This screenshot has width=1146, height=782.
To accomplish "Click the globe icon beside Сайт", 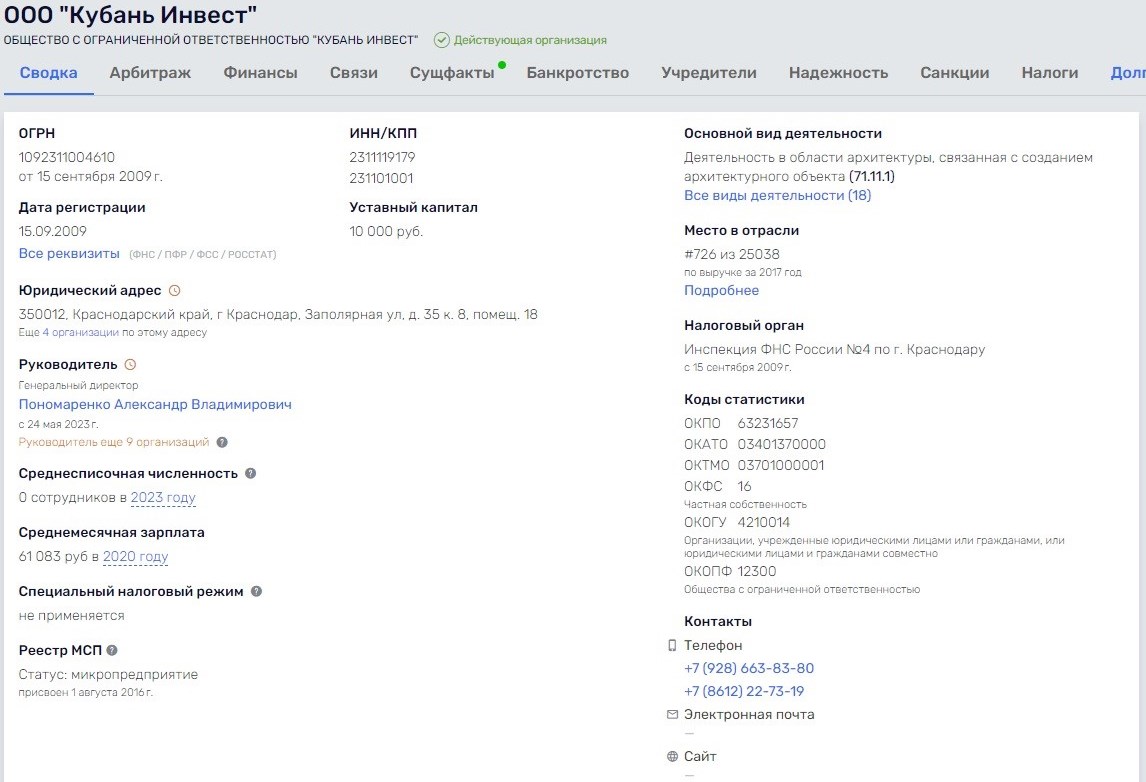I will (x=672, y=757).
